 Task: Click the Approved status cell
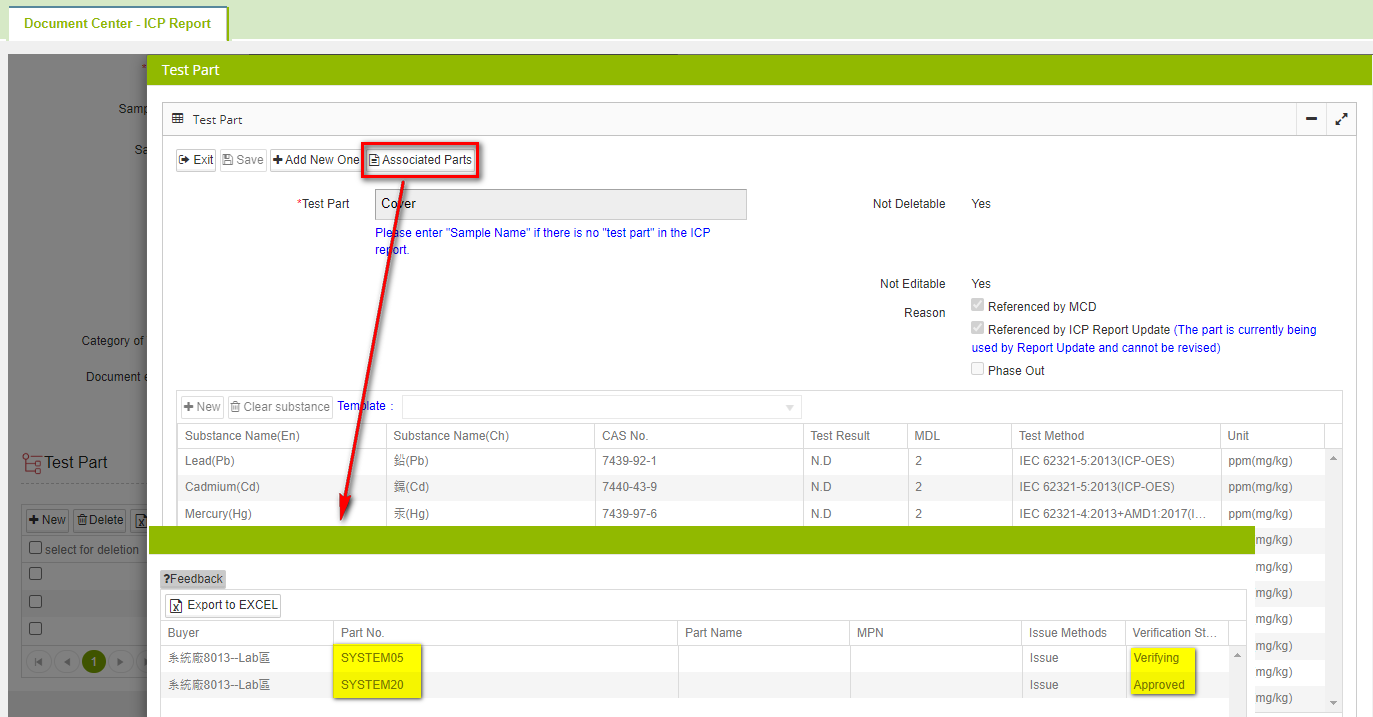click(1159, 685)
